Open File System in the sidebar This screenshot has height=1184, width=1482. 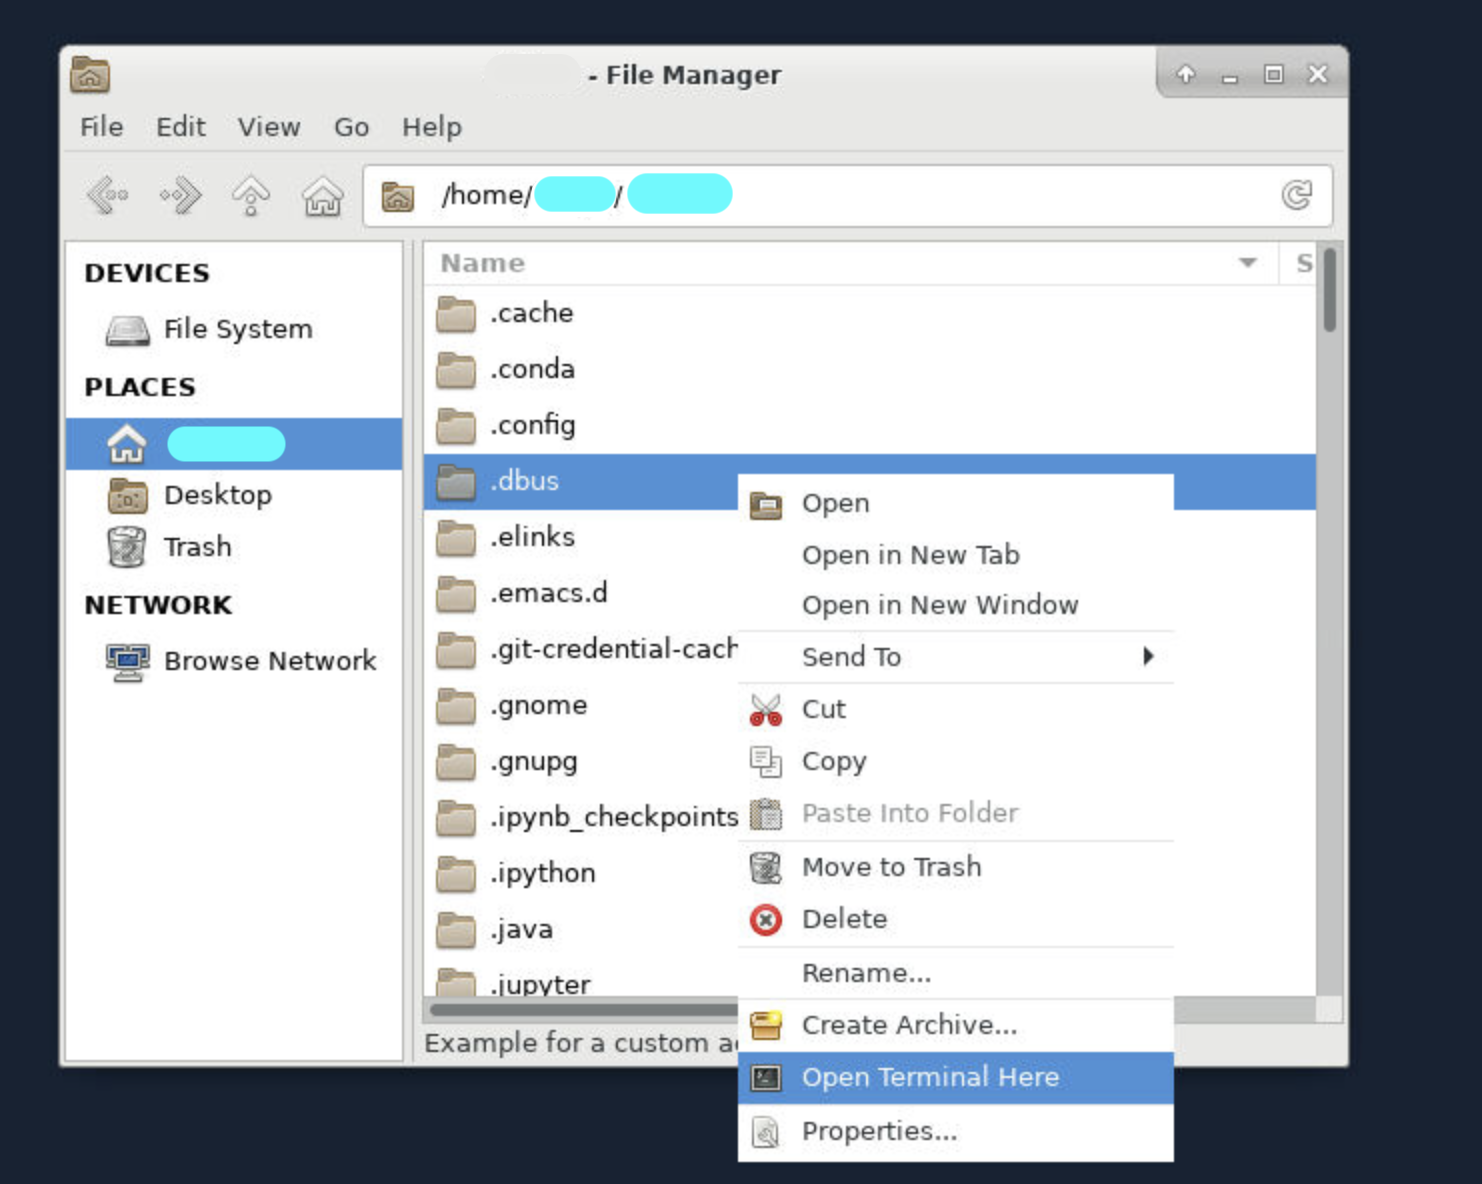[x=237, y=329]
